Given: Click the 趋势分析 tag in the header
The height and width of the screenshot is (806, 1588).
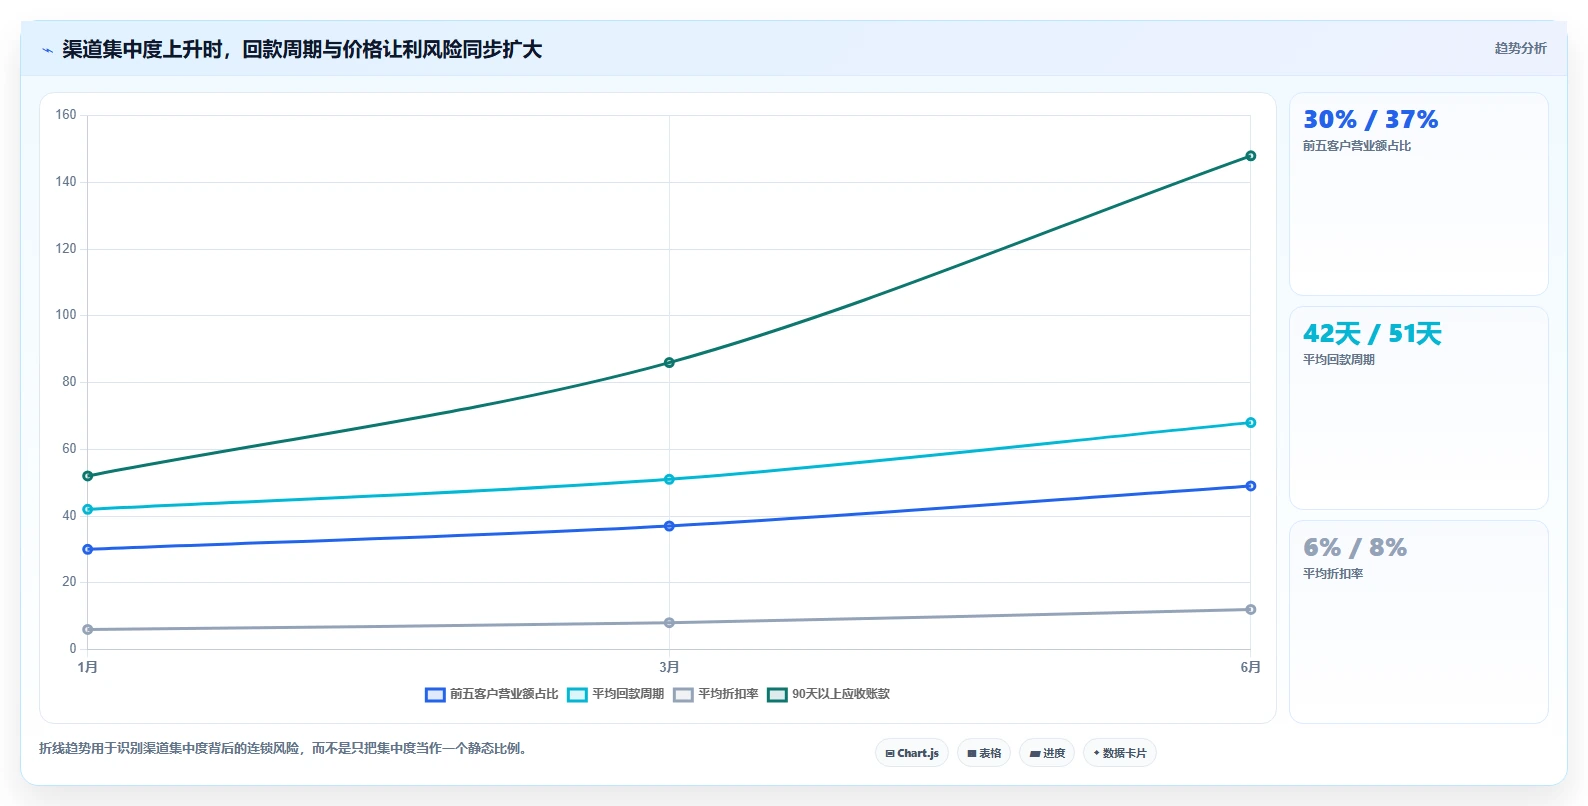Looking at the screenshot, I should (x=1520, y=48).
